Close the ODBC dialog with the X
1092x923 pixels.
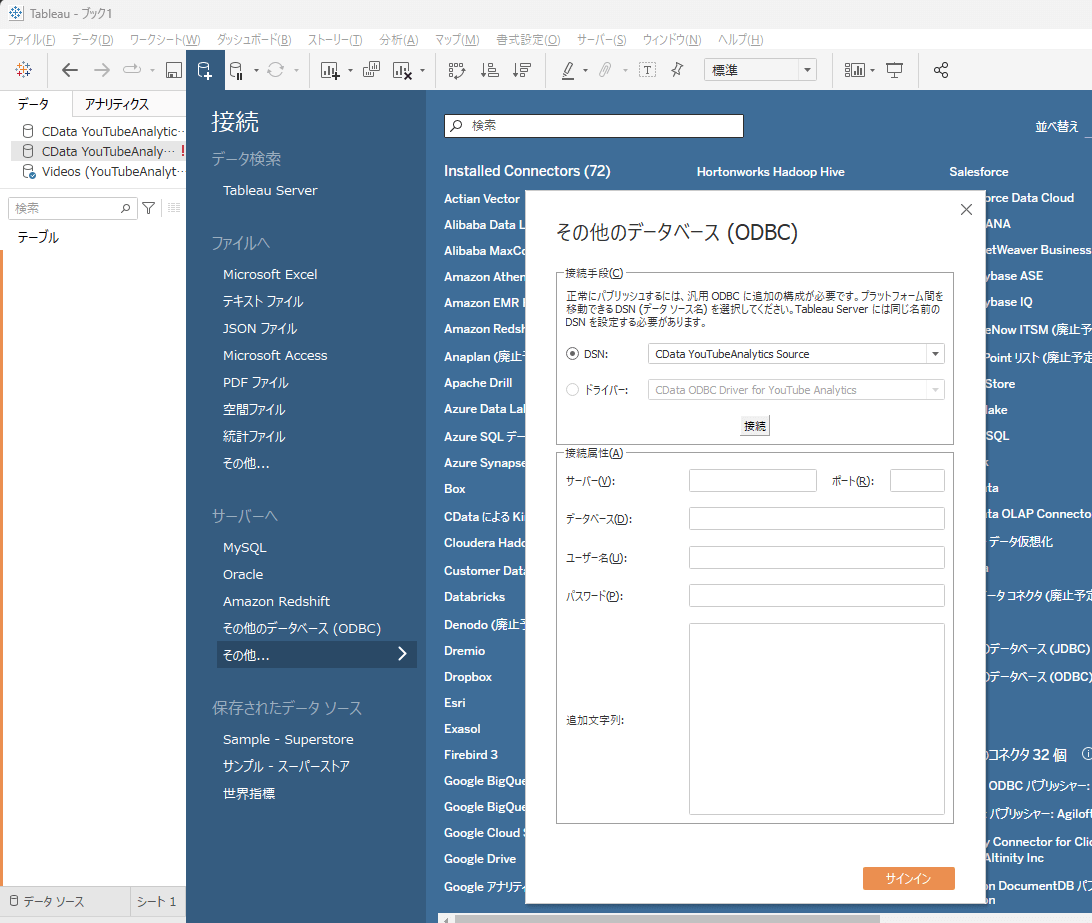(x=966, y=210)
